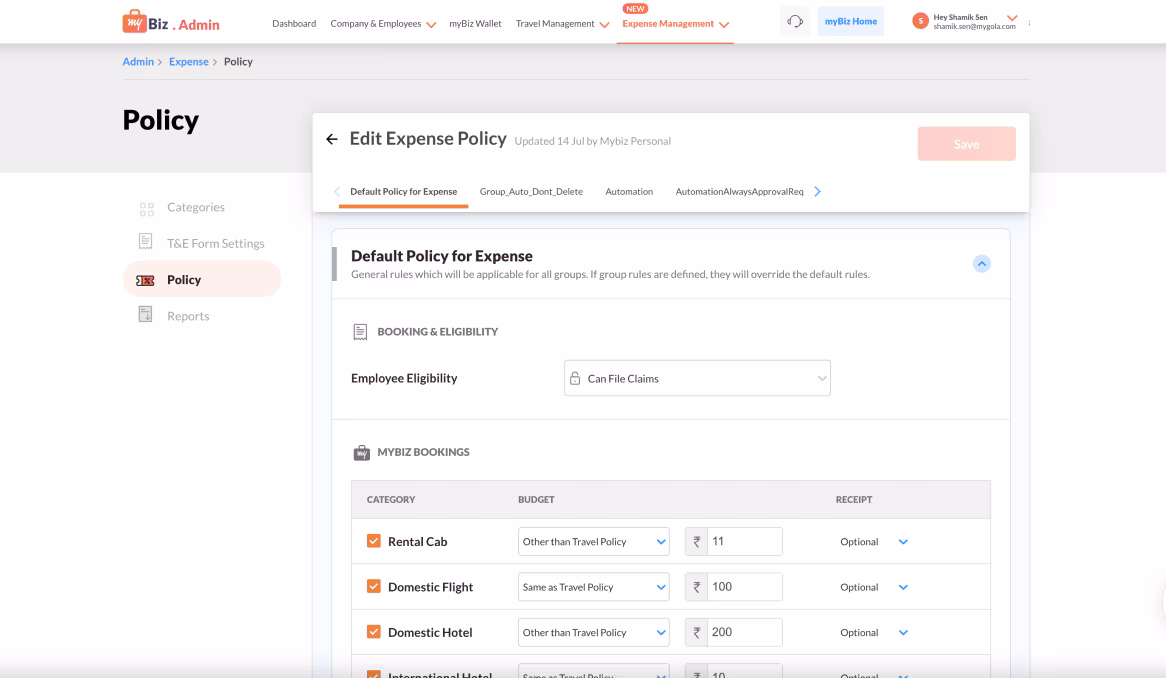The width and height of the screenshot is (1166, 678).
Task: Click the back arrow beside Edit Expense Policy
Action: click(x=332, y=139)
